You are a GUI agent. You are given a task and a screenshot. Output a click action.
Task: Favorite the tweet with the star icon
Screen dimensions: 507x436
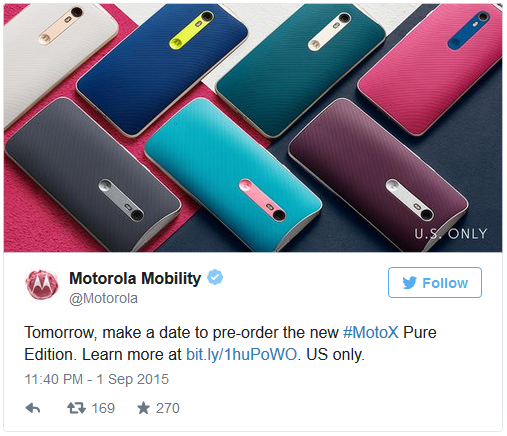pos(143,408)
